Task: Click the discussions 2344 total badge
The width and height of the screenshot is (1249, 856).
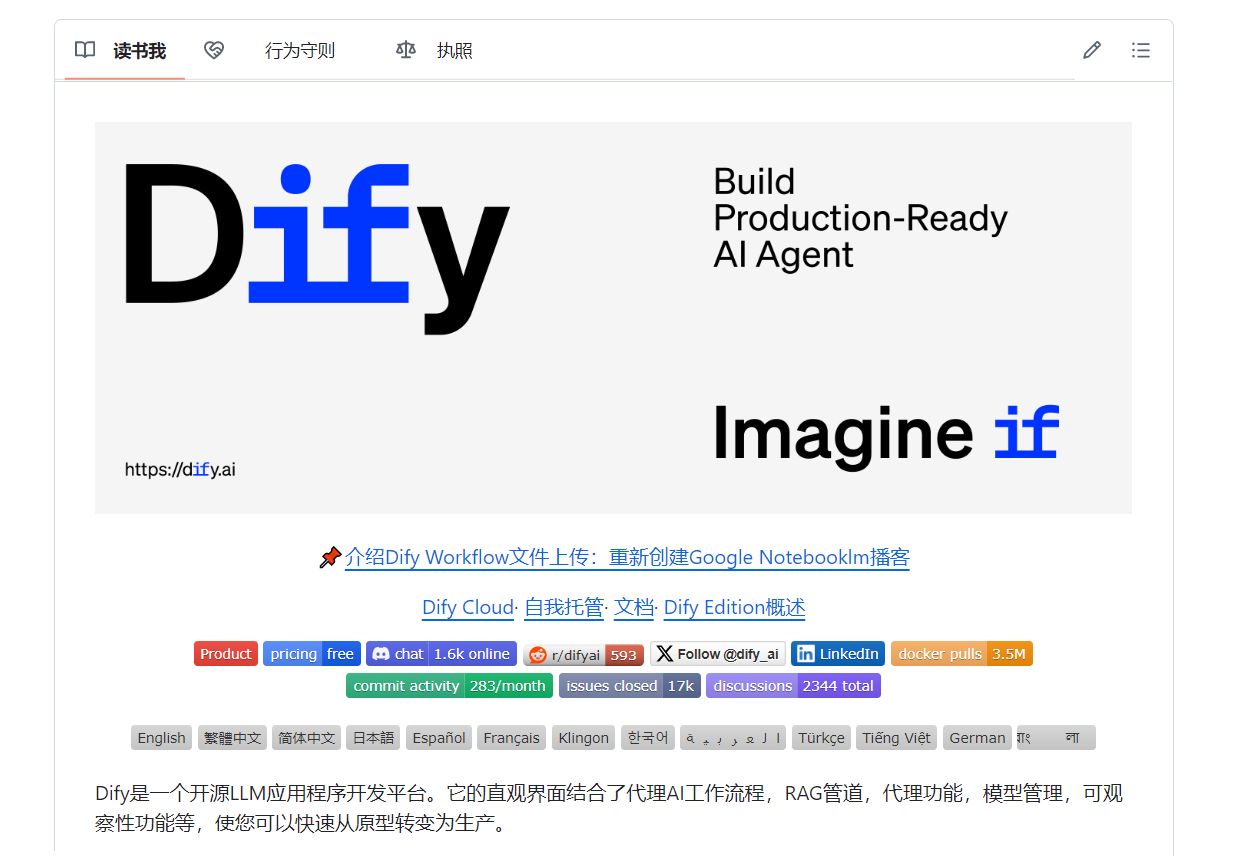Action: coord(793,686)
